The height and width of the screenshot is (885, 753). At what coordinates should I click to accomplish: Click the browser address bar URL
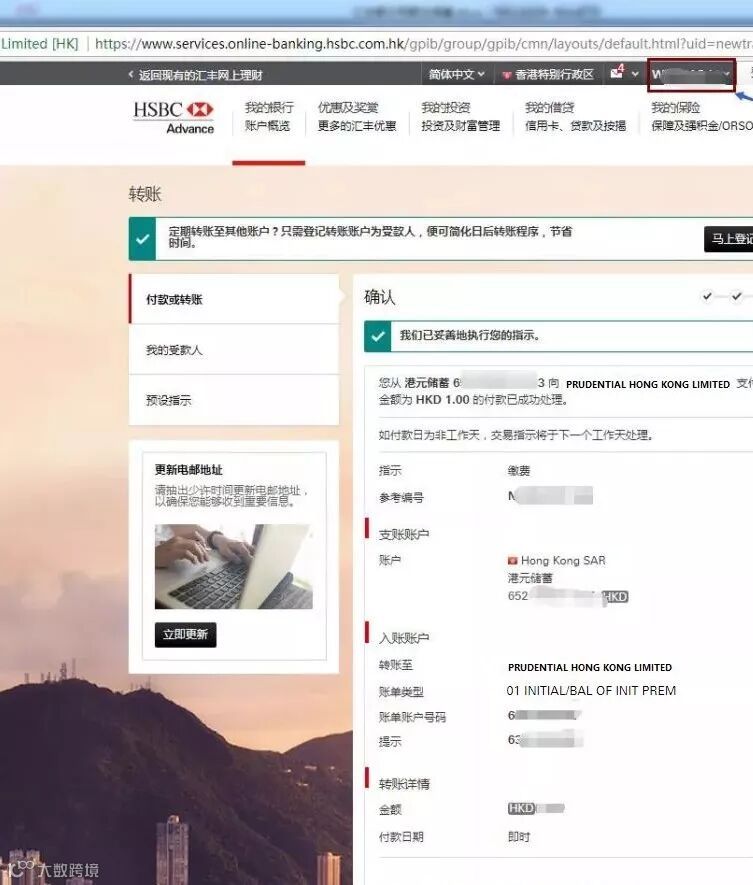[423, 43]
